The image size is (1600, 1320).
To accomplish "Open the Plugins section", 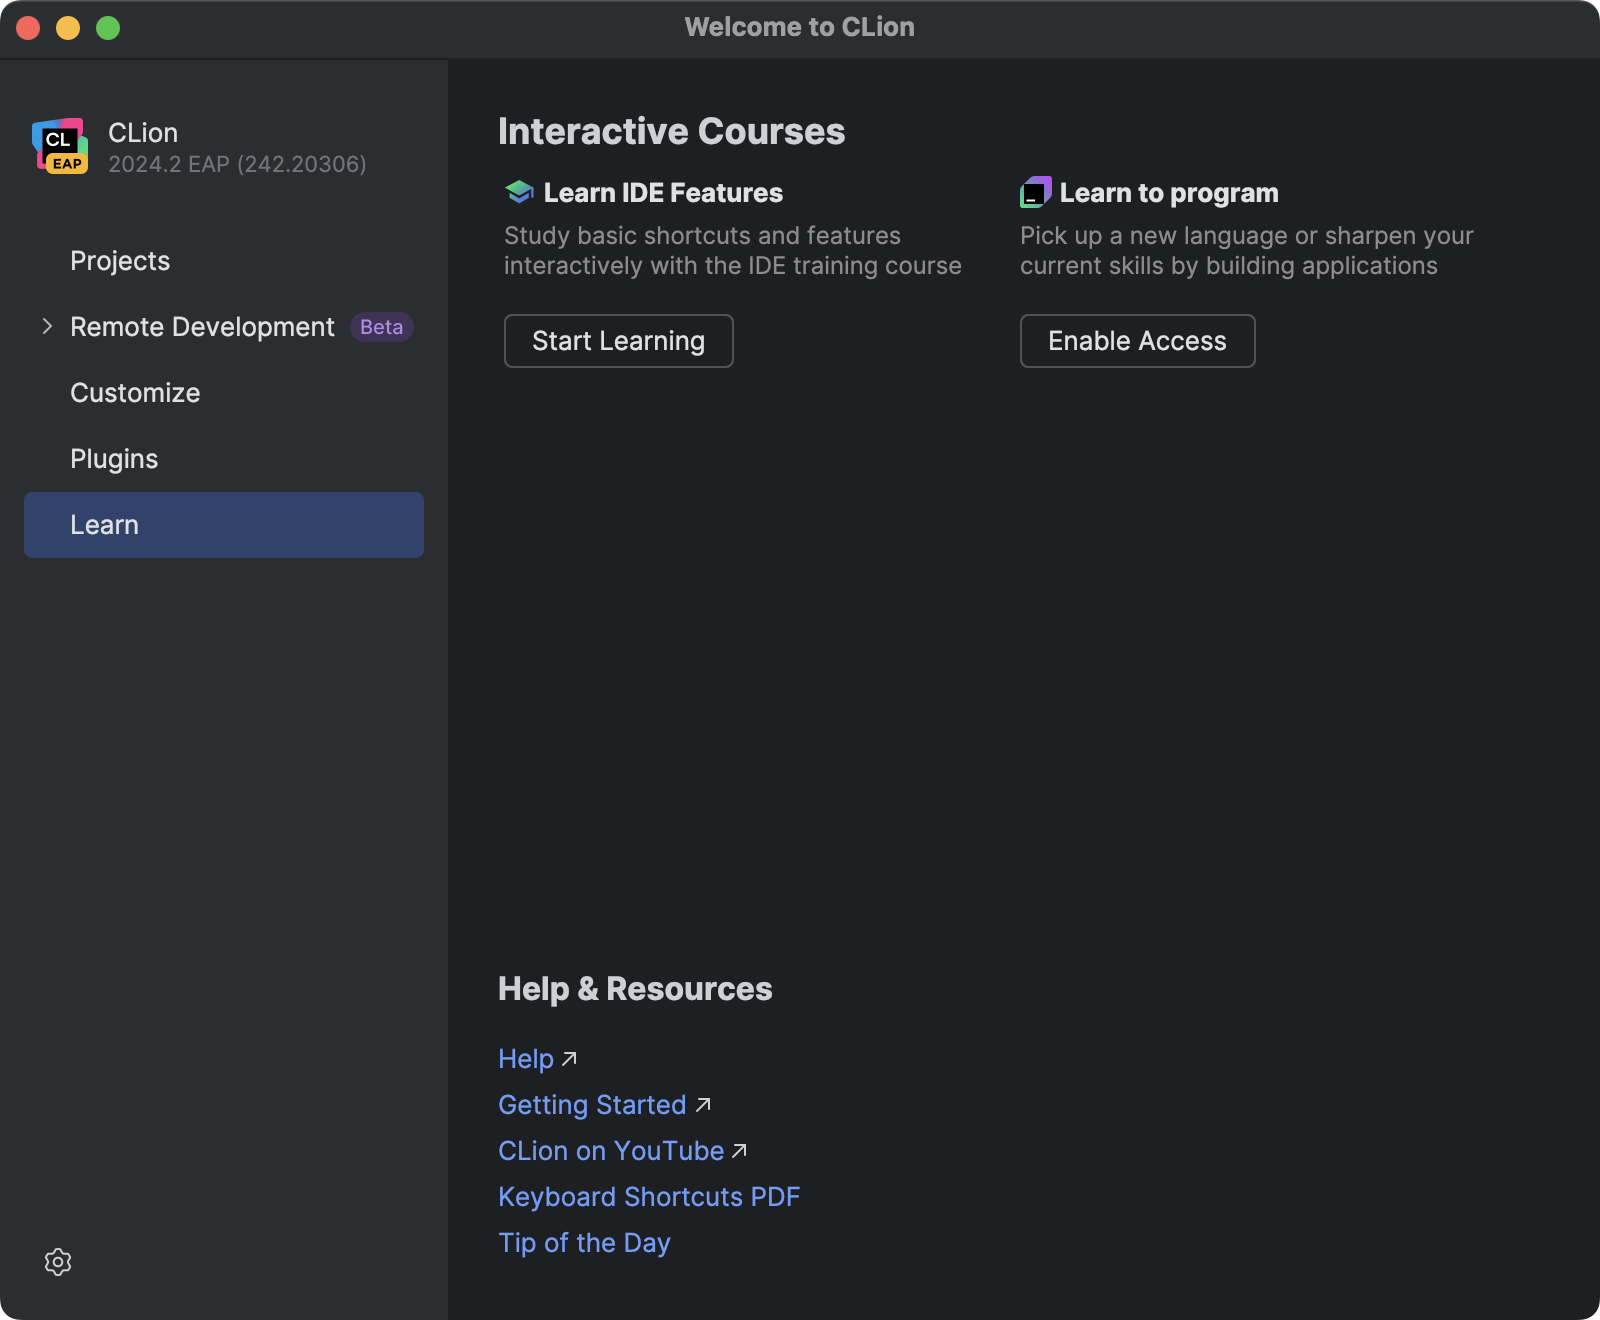I will [113, 458].
